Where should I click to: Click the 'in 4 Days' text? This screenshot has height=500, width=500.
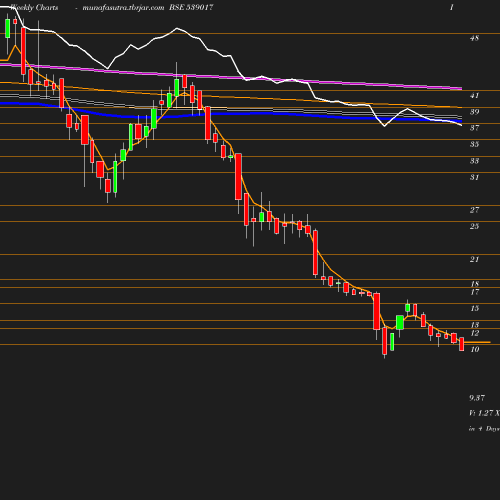click(x=484, y=429)
